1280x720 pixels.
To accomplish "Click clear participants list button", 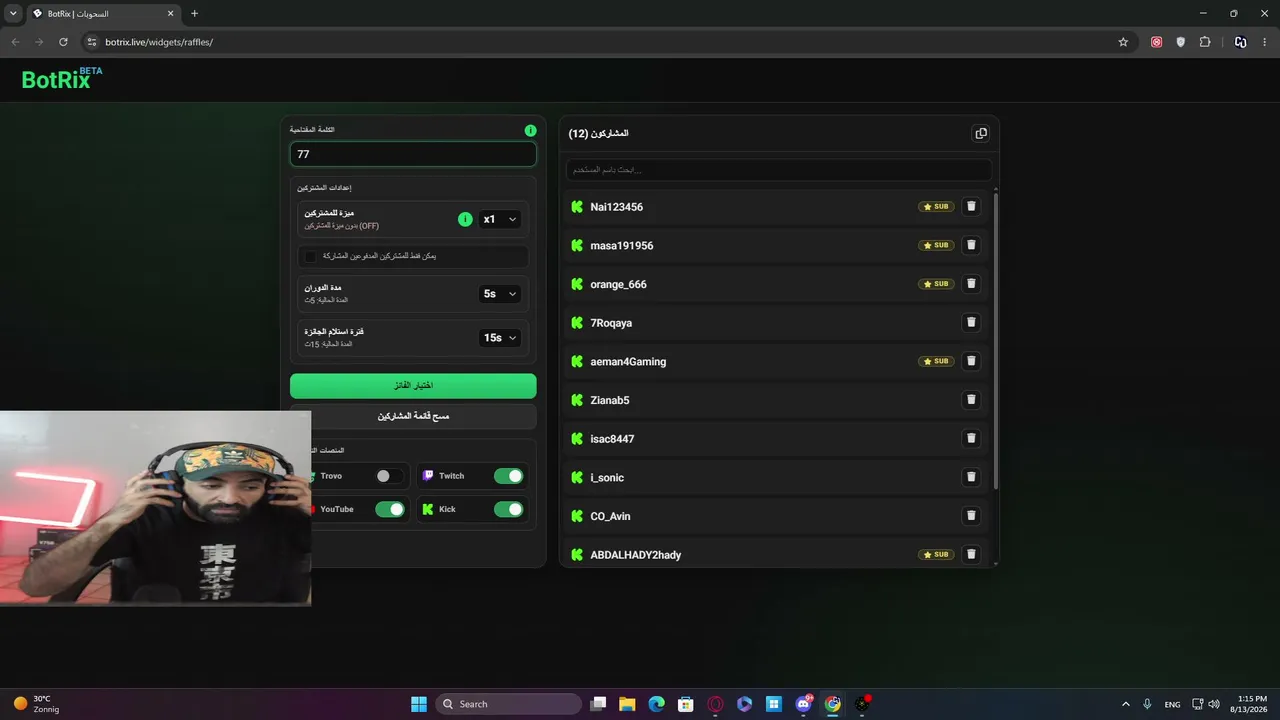I will (x=413, y=416).
